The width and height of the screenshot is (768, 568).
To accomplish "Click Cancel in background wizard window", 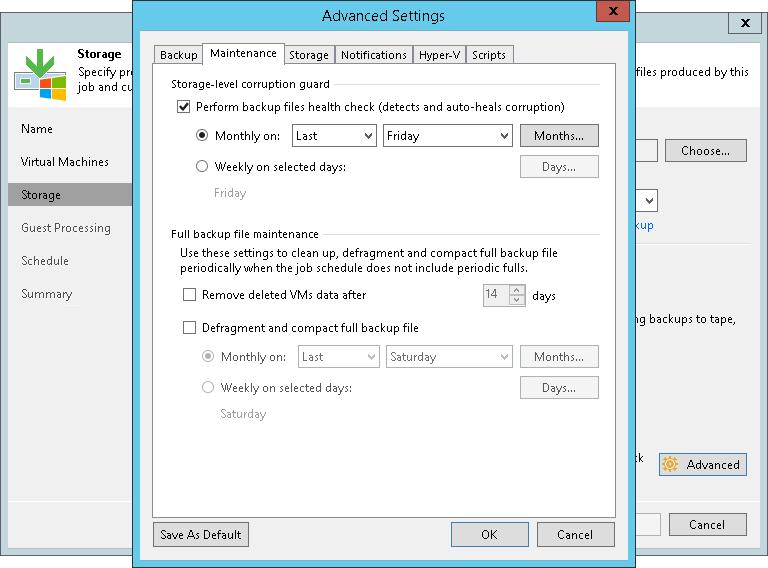I will point(708,524).
